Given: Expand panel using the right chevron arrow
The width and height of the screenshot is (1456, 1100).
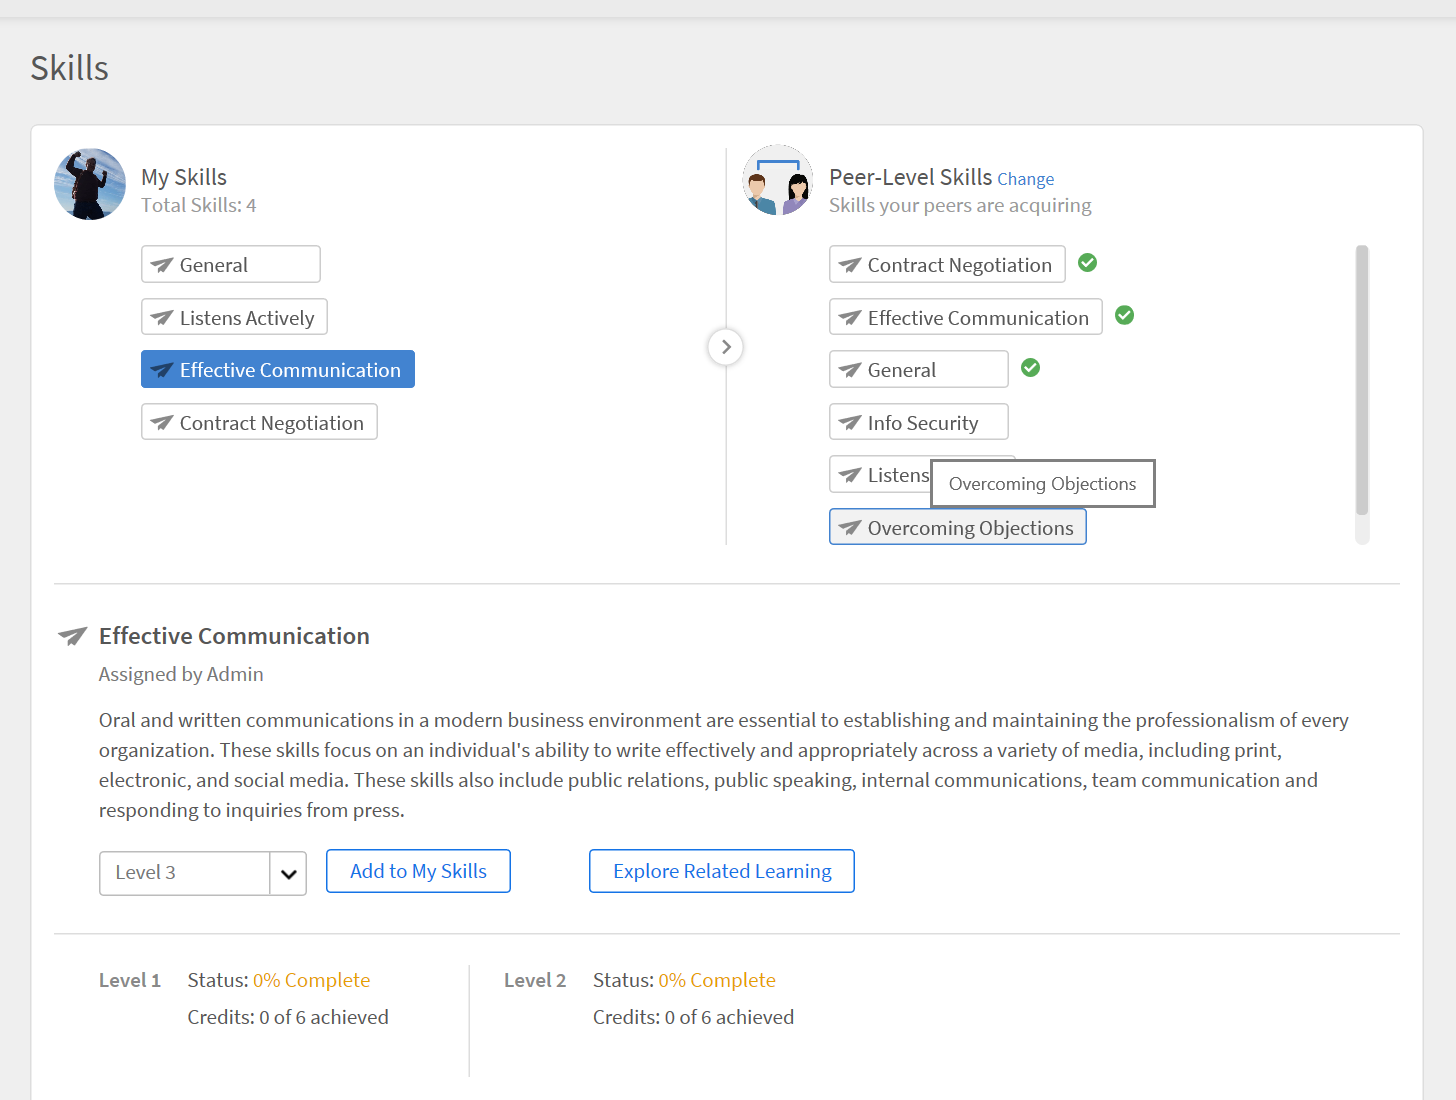Looking at the screenshot, I should 726,347.
